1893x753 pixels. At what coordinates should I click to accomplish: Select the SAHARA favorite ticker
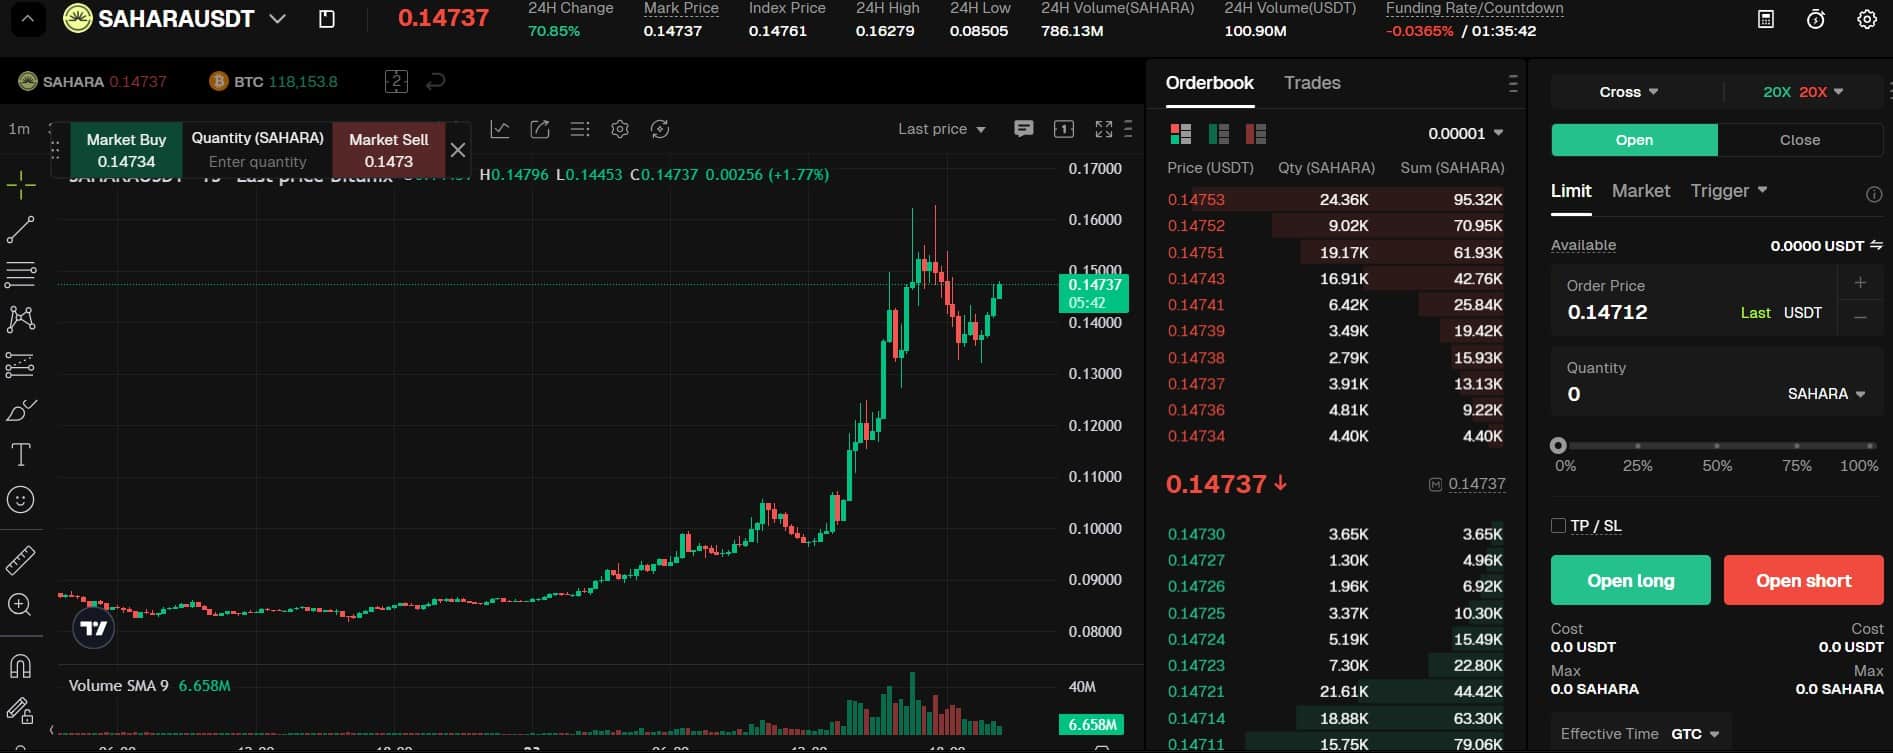(x=92, y=82)
